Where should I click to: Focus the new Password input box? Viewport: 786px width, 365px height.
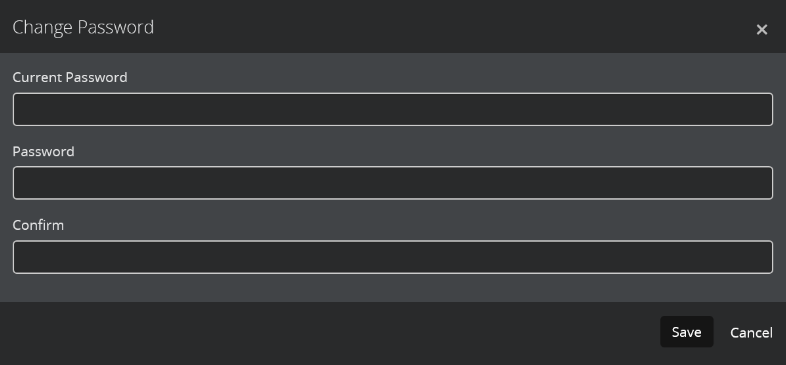click(392, 183)
